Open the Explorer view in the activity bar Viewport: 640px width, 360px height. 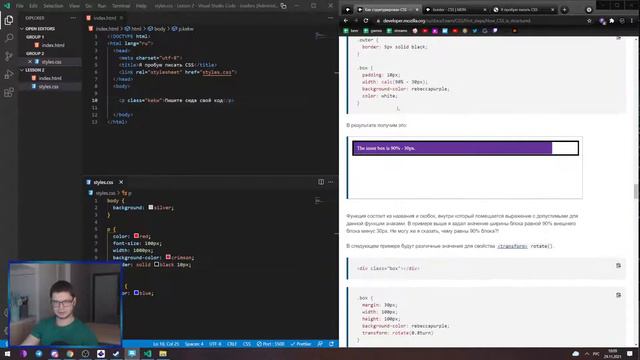(x=9, y=20)
